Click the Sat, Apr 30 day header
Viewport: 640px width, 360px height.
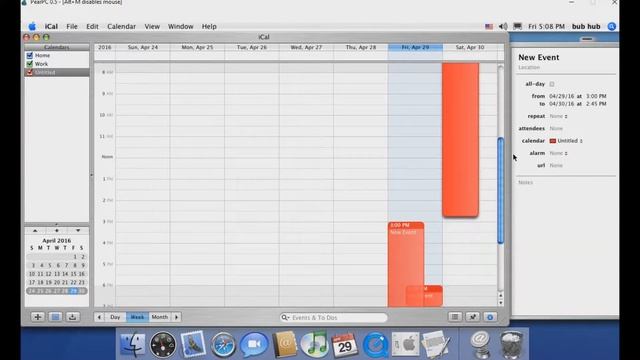(470, 47)
